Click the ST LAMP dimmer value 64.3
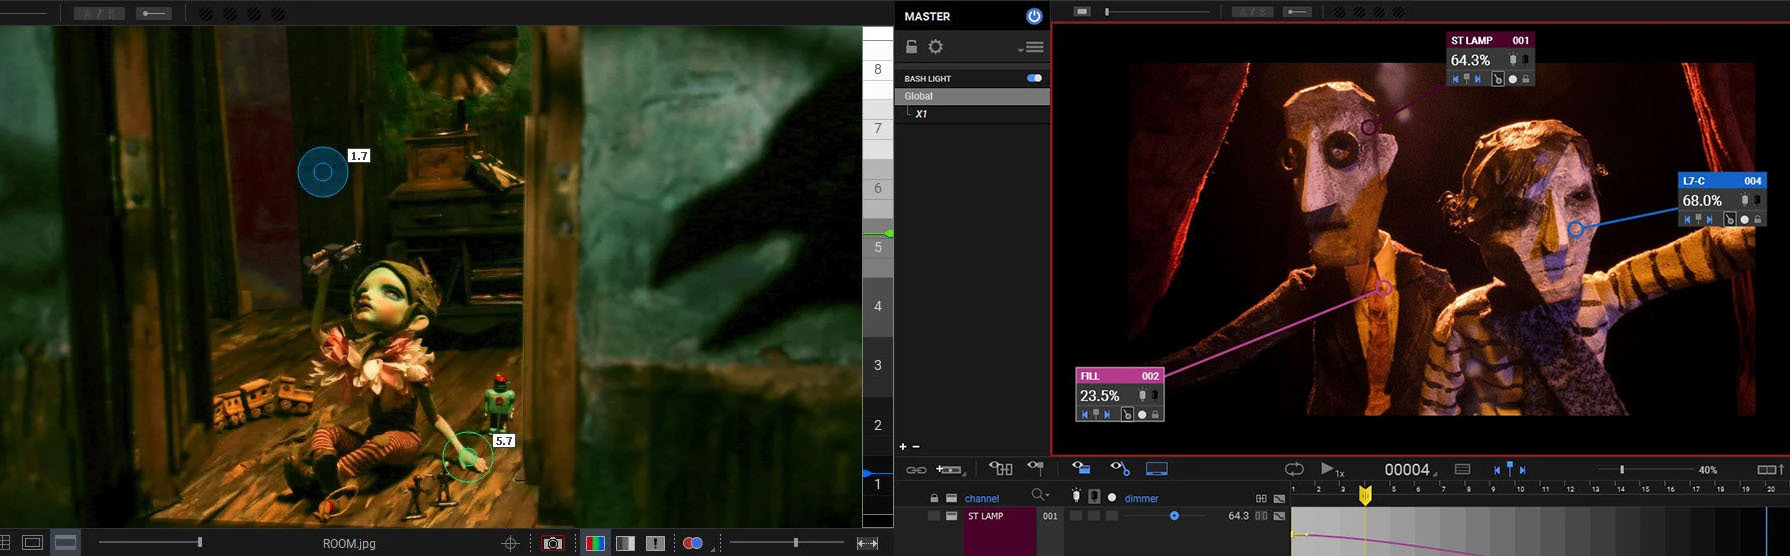1790x556 pixels. point(1238,516)
